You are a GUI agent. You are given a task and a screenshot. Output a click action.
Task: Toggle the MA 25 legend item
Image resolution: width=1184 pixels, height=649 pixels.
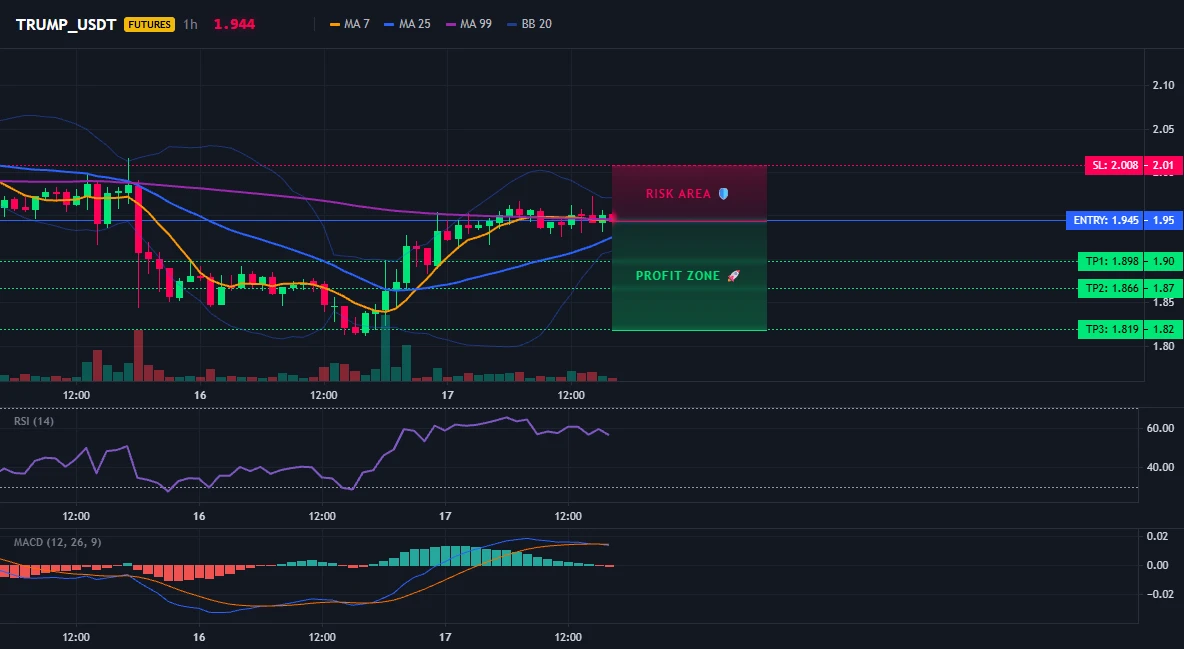pos(407,24)
